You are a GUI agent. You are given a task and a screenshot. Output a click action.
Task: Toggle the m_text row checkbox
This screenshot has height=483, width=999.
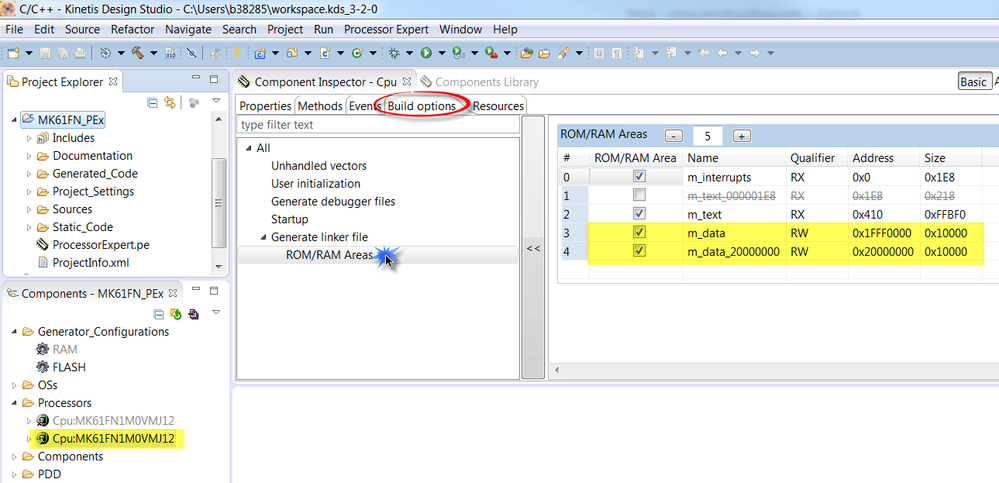click(639, 213)
